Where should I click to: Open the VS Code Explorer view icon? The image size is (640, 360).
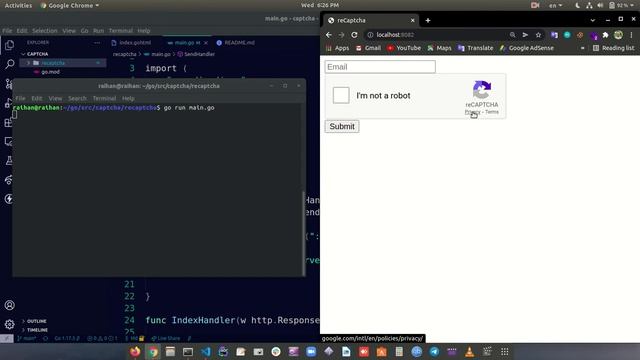(9, 45)
